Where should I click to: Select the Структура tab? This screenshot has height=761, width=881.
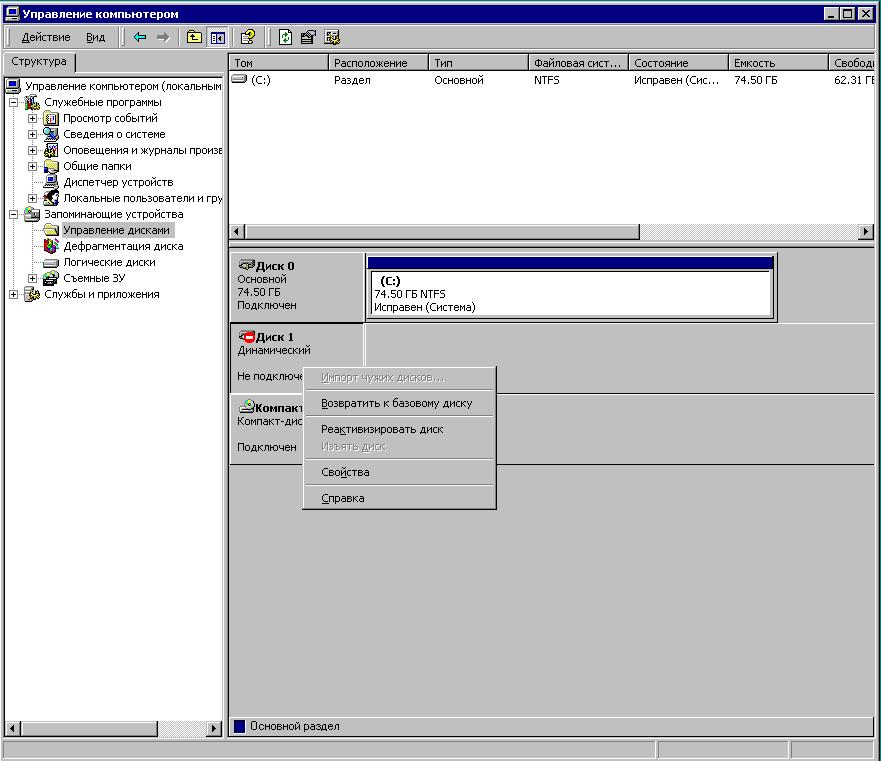(x=39, y=62)
